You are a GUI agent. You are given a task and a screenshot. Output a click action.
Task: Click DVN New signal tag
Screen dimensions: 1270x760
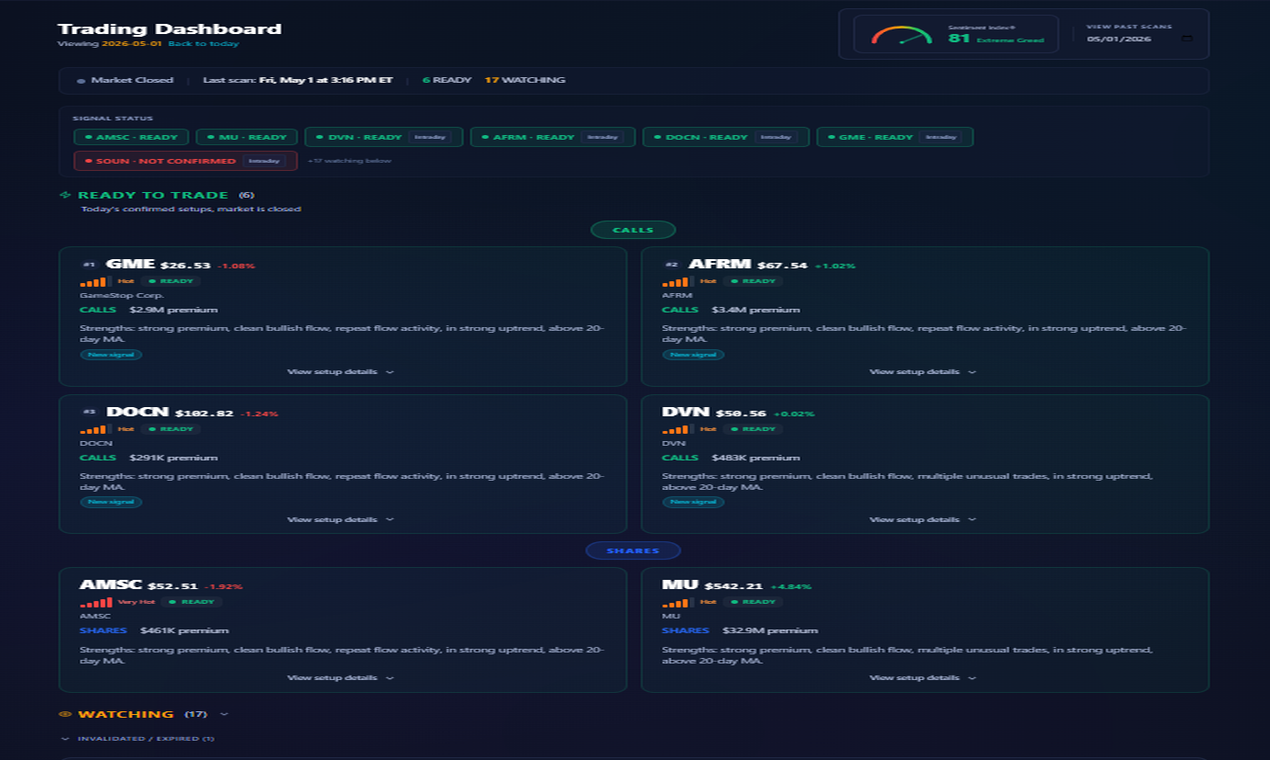click(693, 502)
